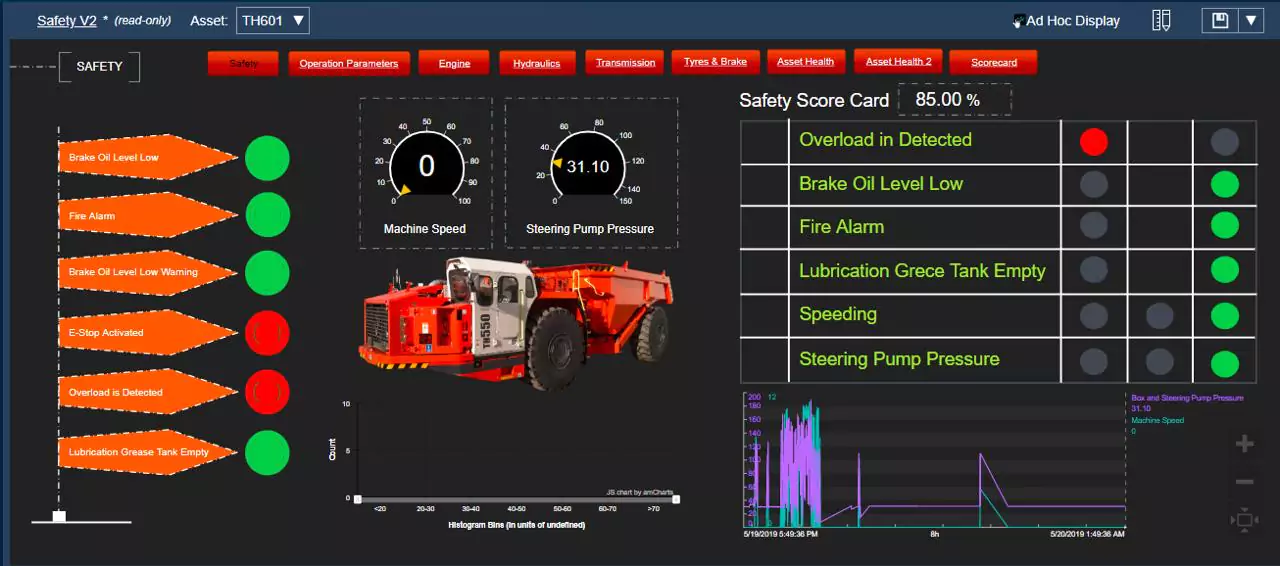Click the red Overload in Detected indicator

pyautogui.click(x=1094, y=141)
